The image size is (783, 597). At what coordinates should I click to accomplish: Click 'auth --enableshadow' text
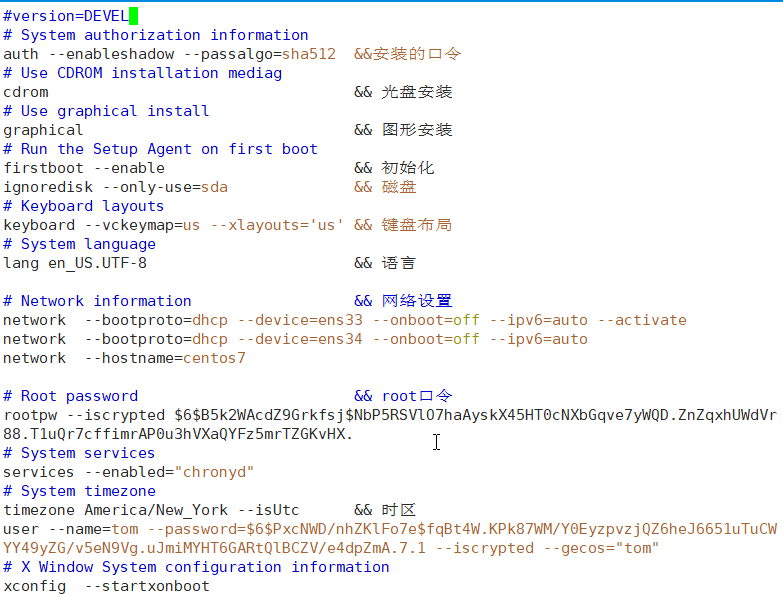tap(89, 54)
